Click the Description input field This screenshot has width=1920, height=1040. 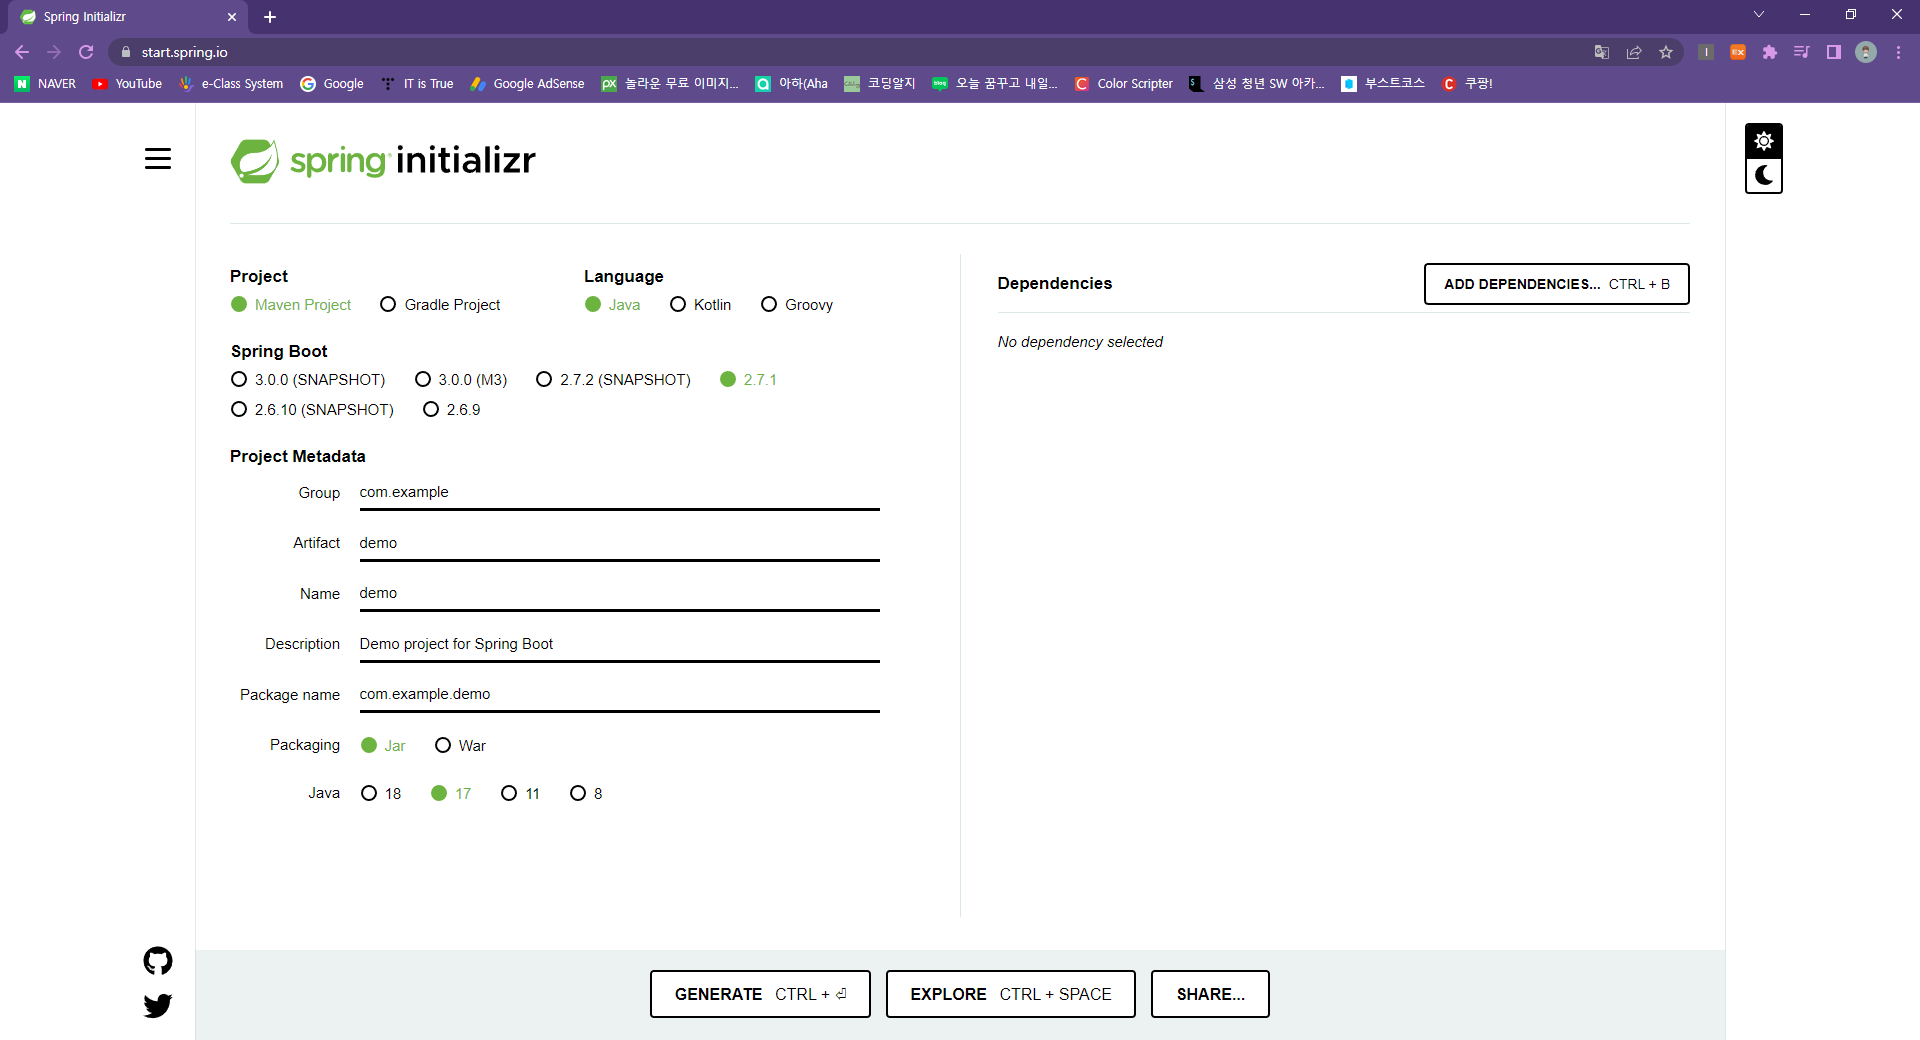pyautogui.click(x=619, y=644)
